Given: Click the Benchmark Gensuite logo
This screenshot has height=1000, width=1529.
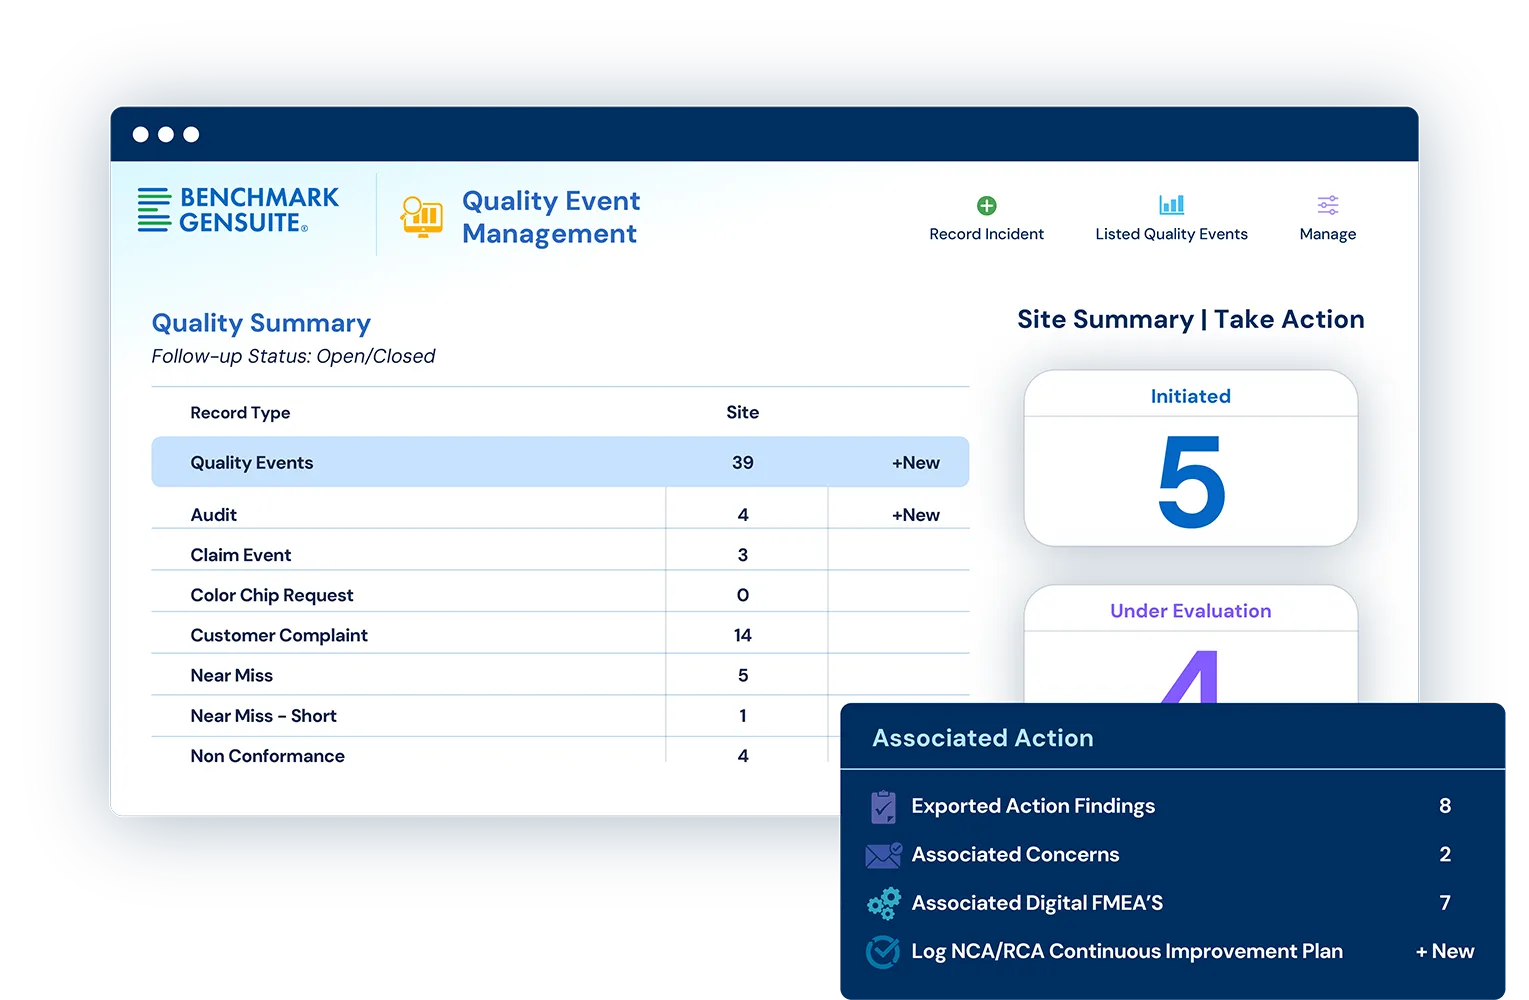Looking at the screenshot, I should [x=238, y=210].
